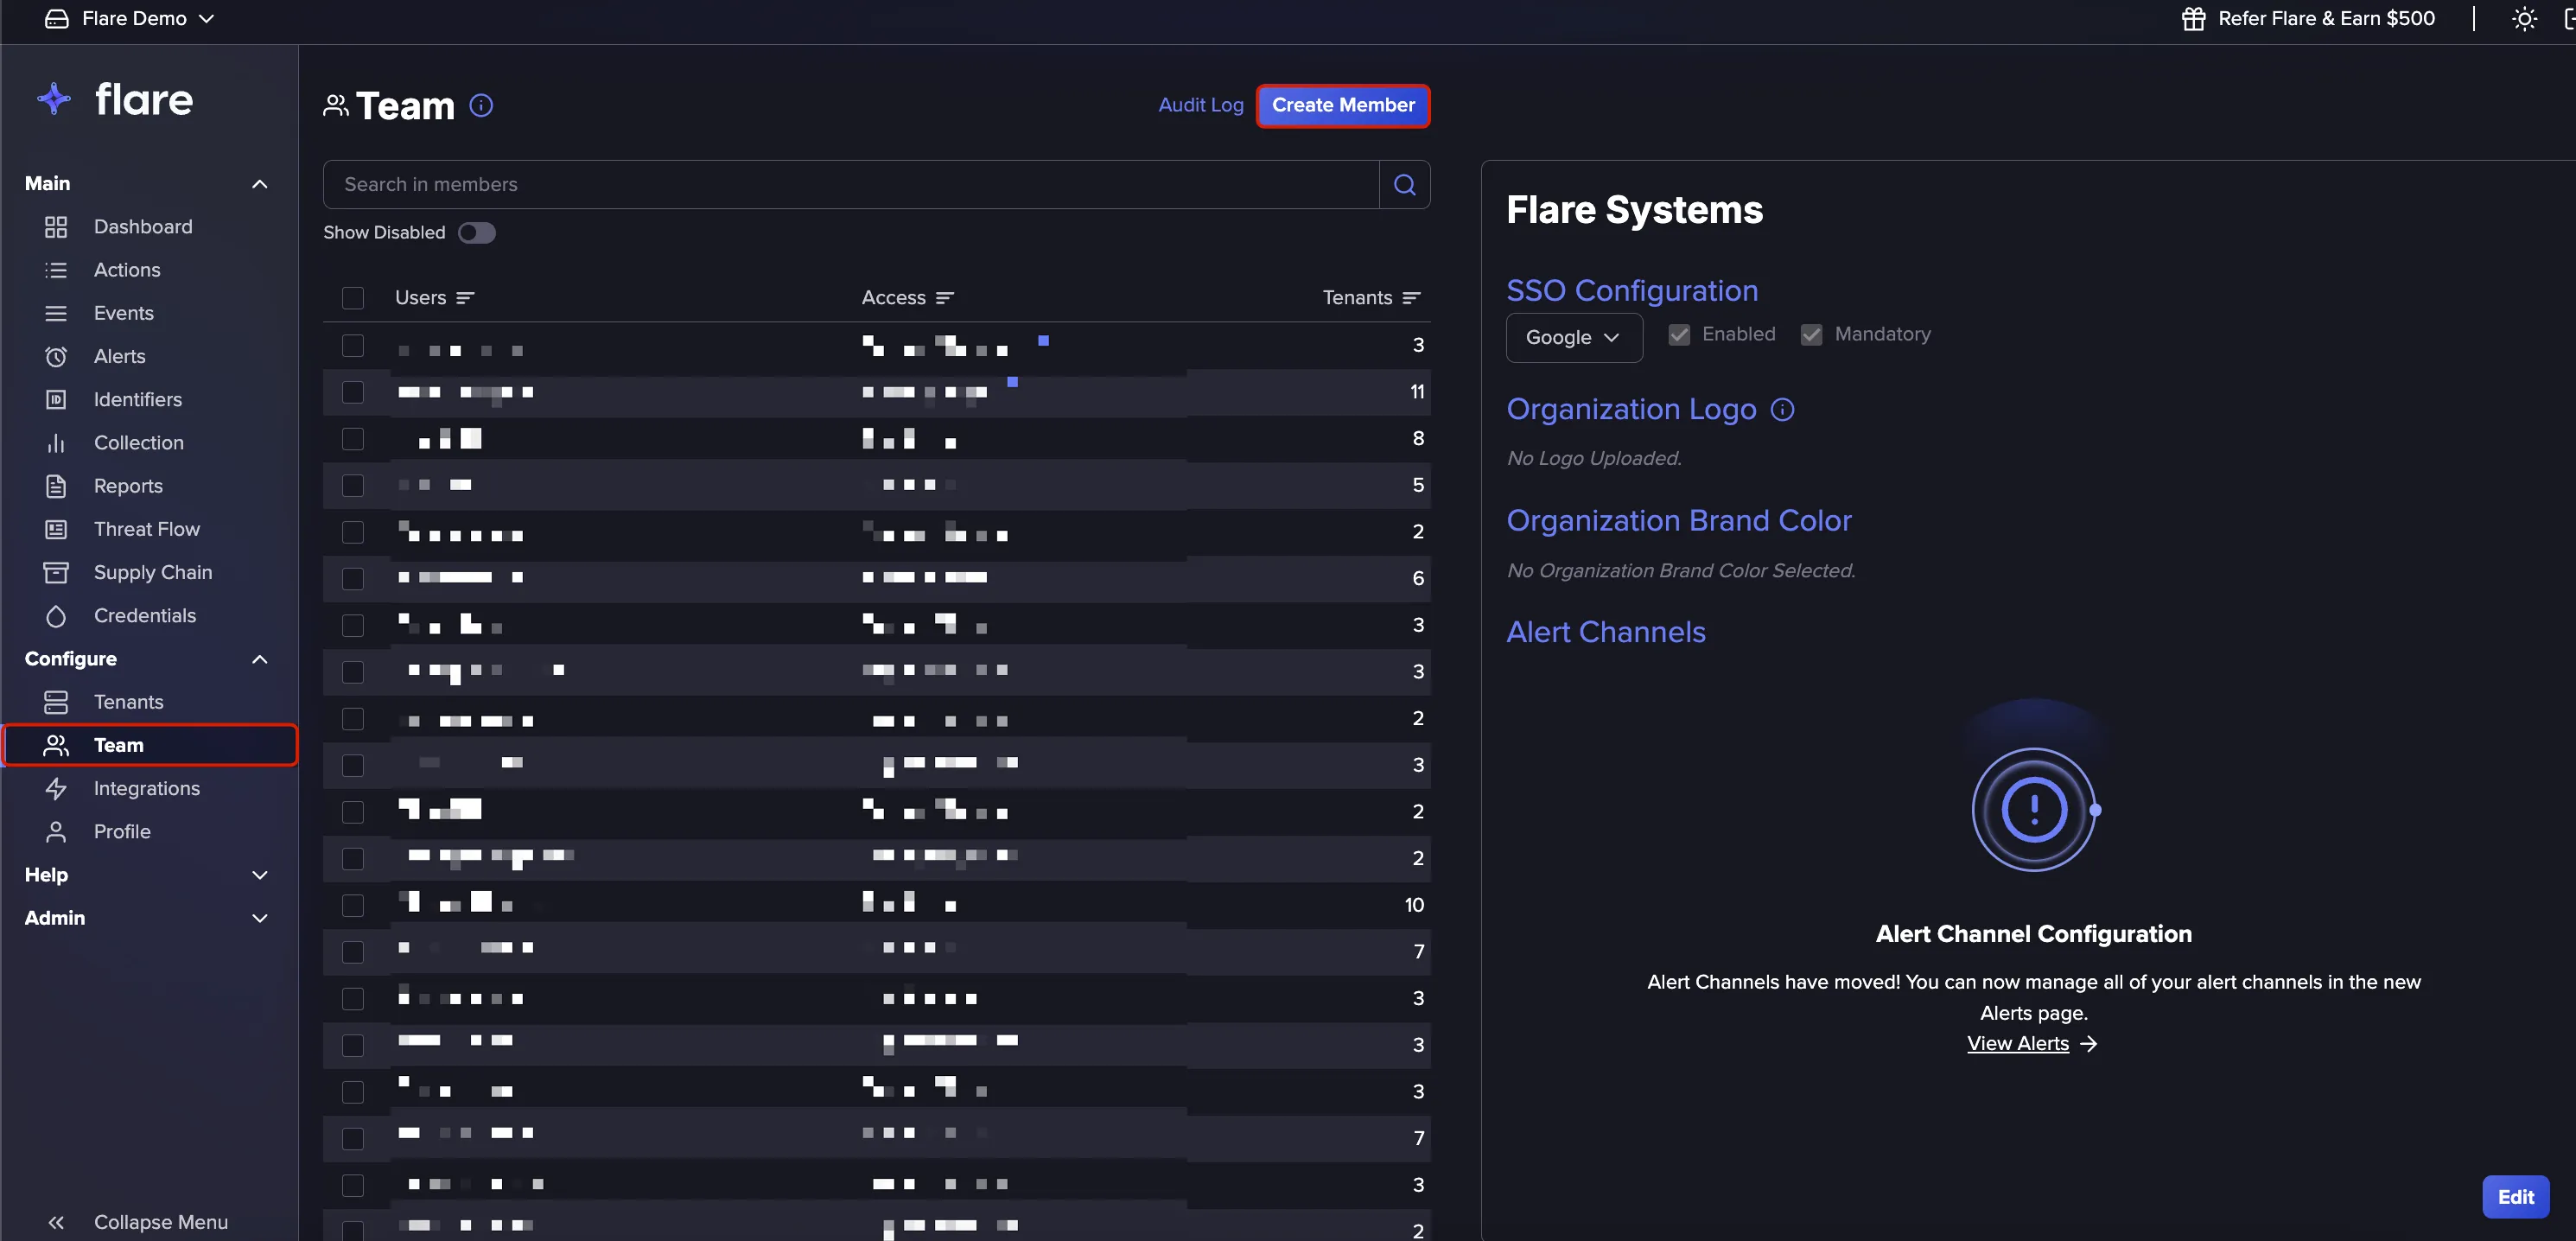Open the Audit Log link
The image size is (2576, 1241).
click(1200, 105)
